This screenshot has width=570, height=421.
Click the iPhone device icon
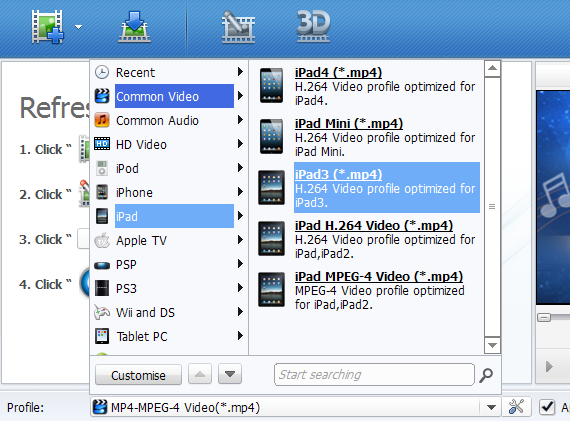[102, 192]
